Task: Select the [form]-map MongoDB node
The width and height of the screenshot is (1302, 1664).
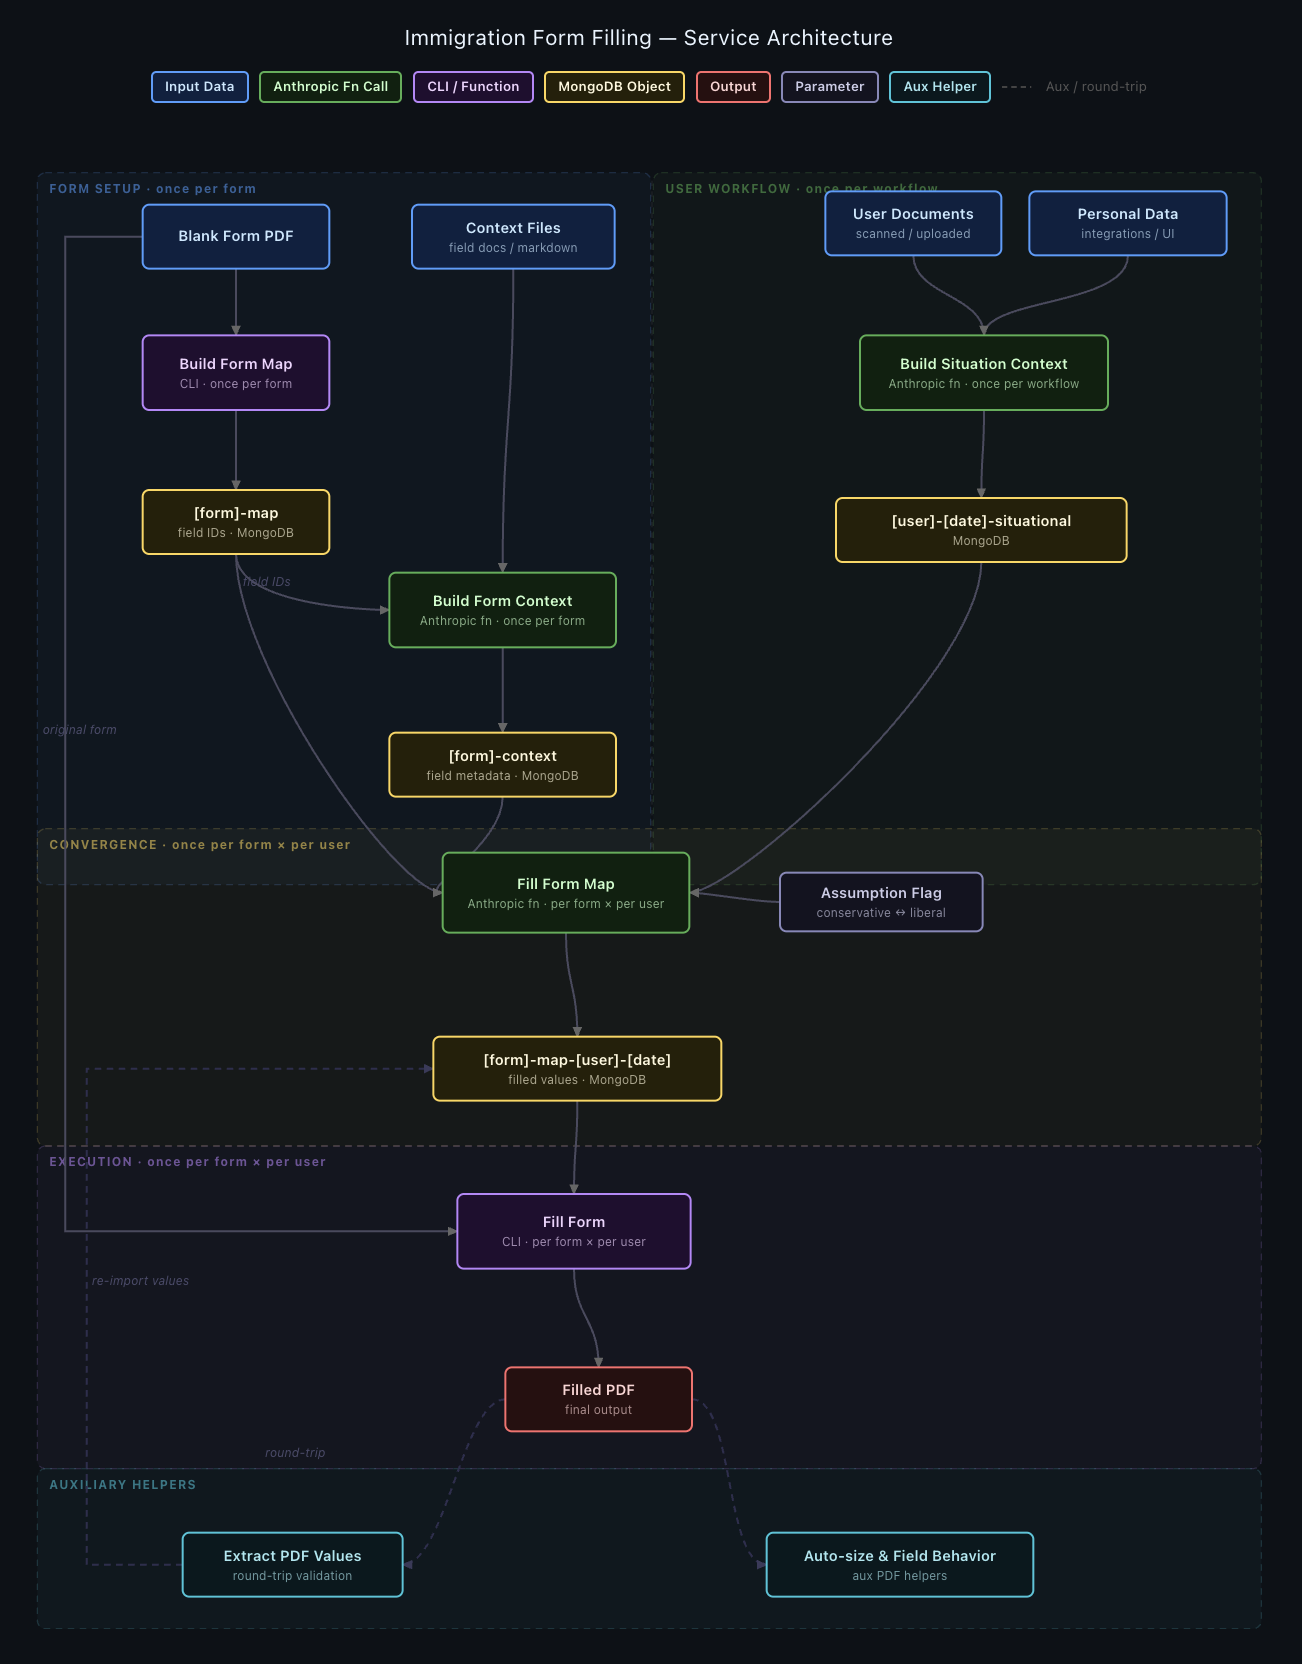Action: [236, 522]
